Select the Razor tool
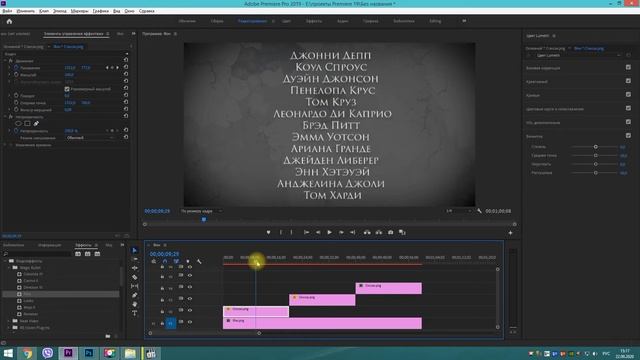The height and width of the screenshot is (360, 640). coord(135,278)
